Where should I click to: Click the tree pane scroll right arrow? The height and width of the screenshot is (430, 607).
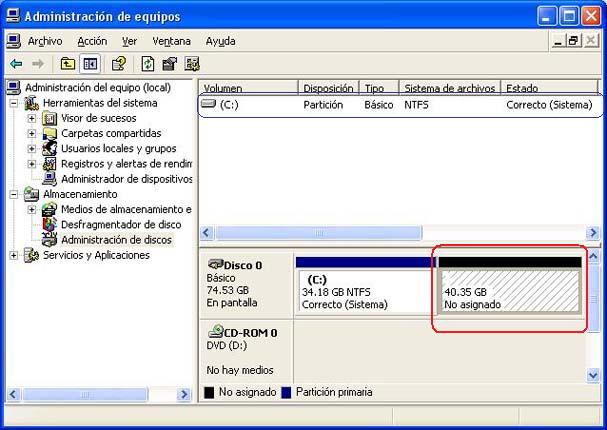pyautogui.click(x=184, y=395)
